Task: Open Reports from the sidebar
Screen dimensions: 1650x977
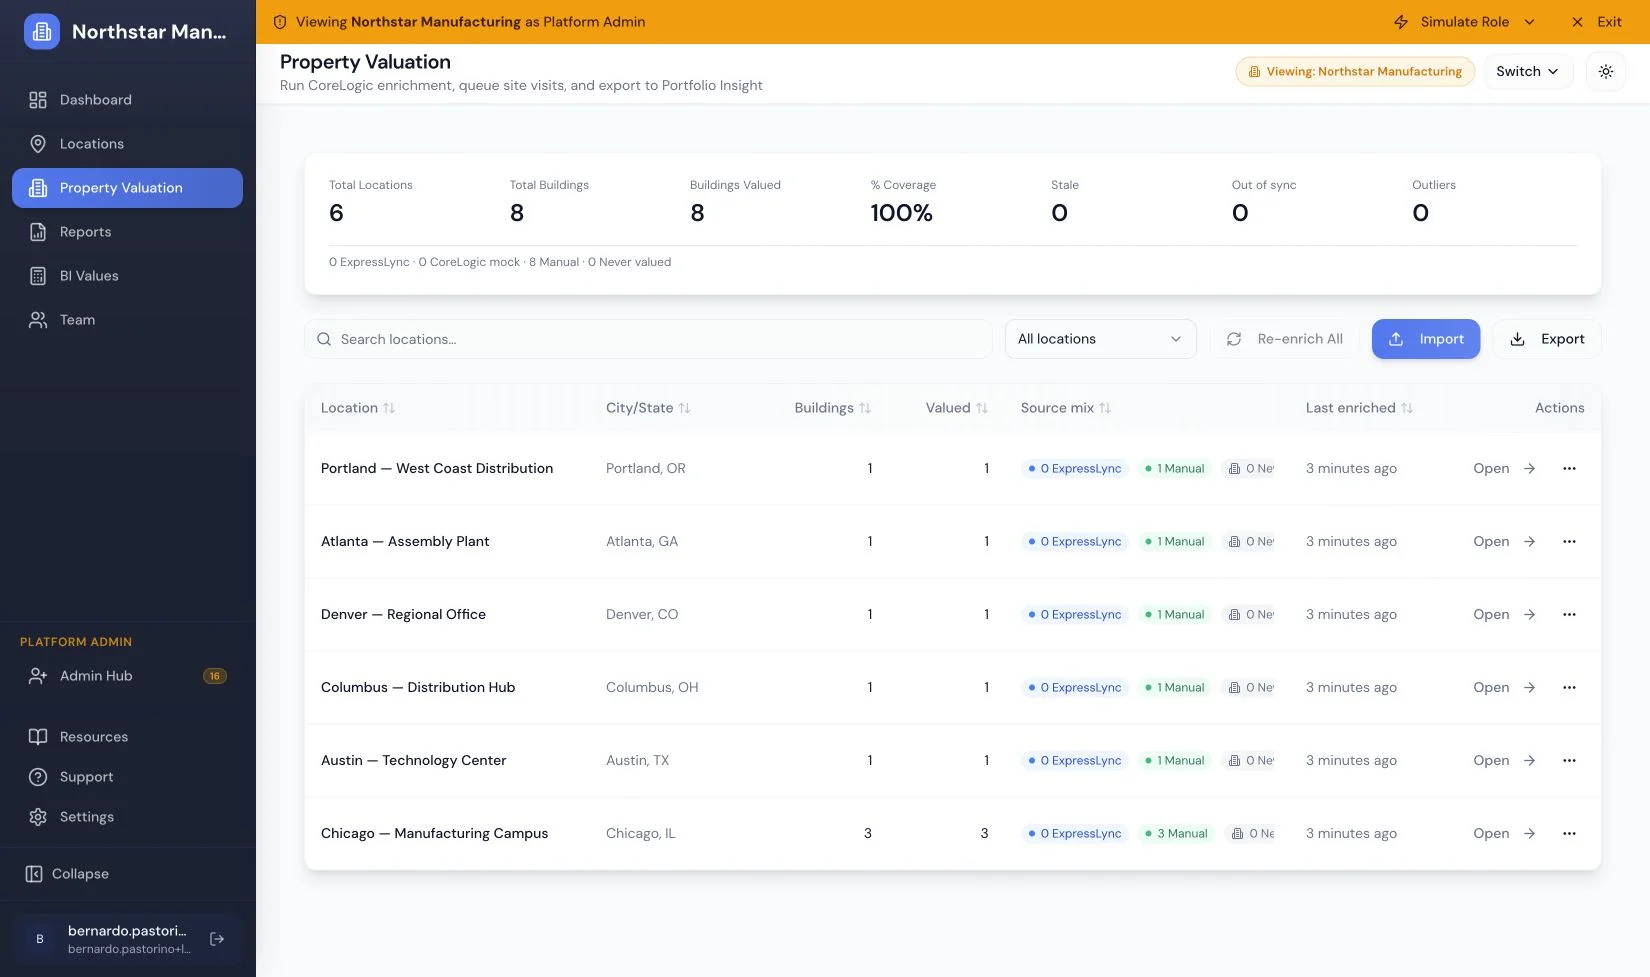Action: [127, 232]
